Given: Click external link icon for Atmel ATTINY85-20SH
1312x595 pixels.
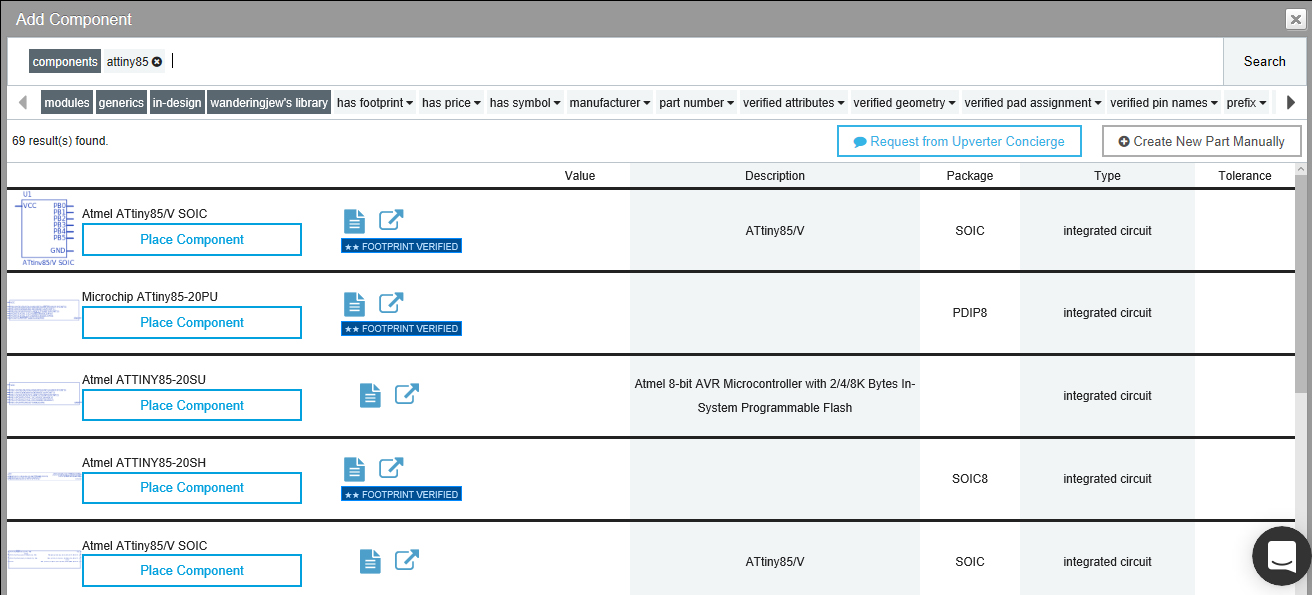Looking at the screenshot, I should (x=391, y=468).
